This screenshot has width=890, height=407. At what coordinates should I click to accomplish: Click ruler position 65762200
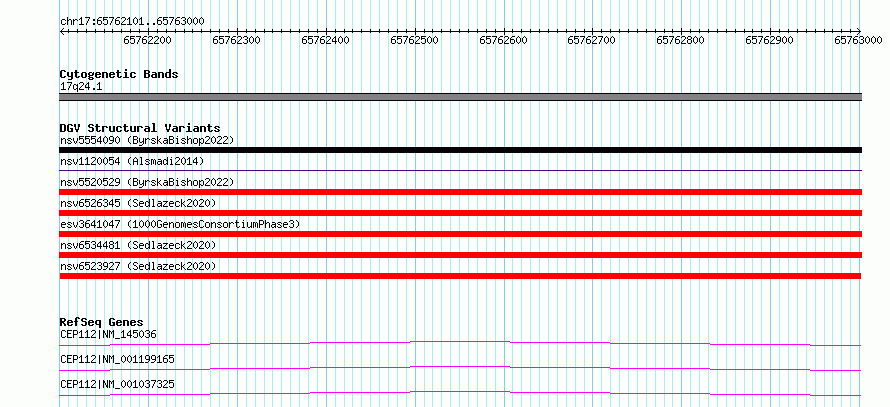(147, 40)
